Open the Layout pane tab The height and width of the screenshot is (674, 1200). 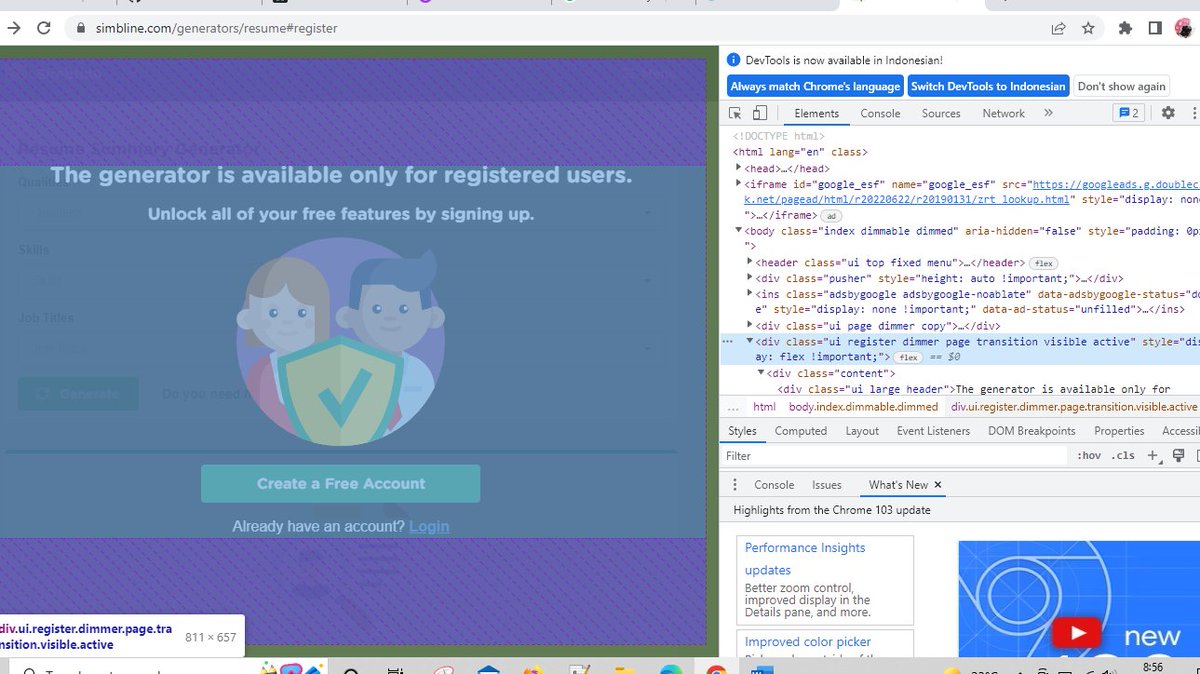point(862,431)
